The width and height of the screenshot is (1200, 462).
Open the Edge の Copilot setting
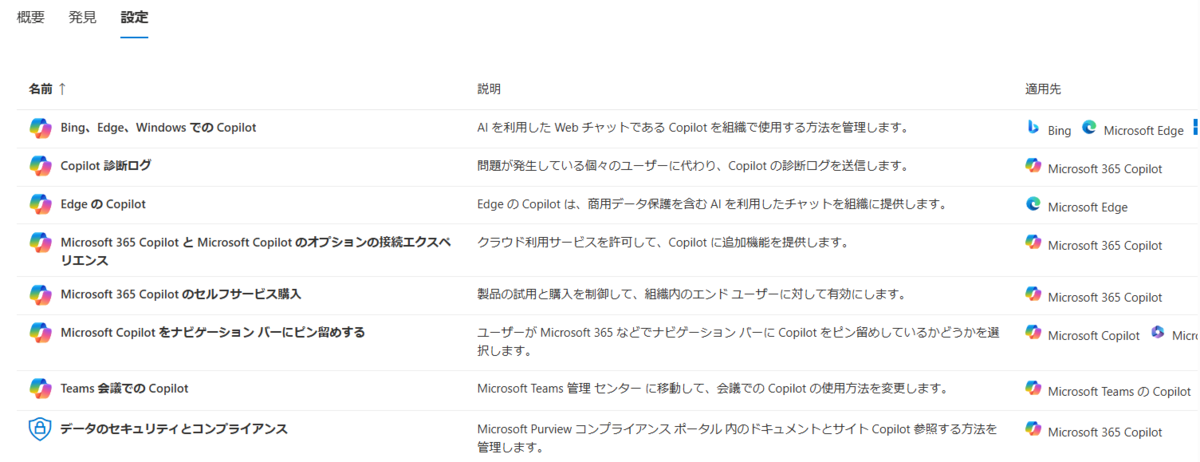pos(103,204)
